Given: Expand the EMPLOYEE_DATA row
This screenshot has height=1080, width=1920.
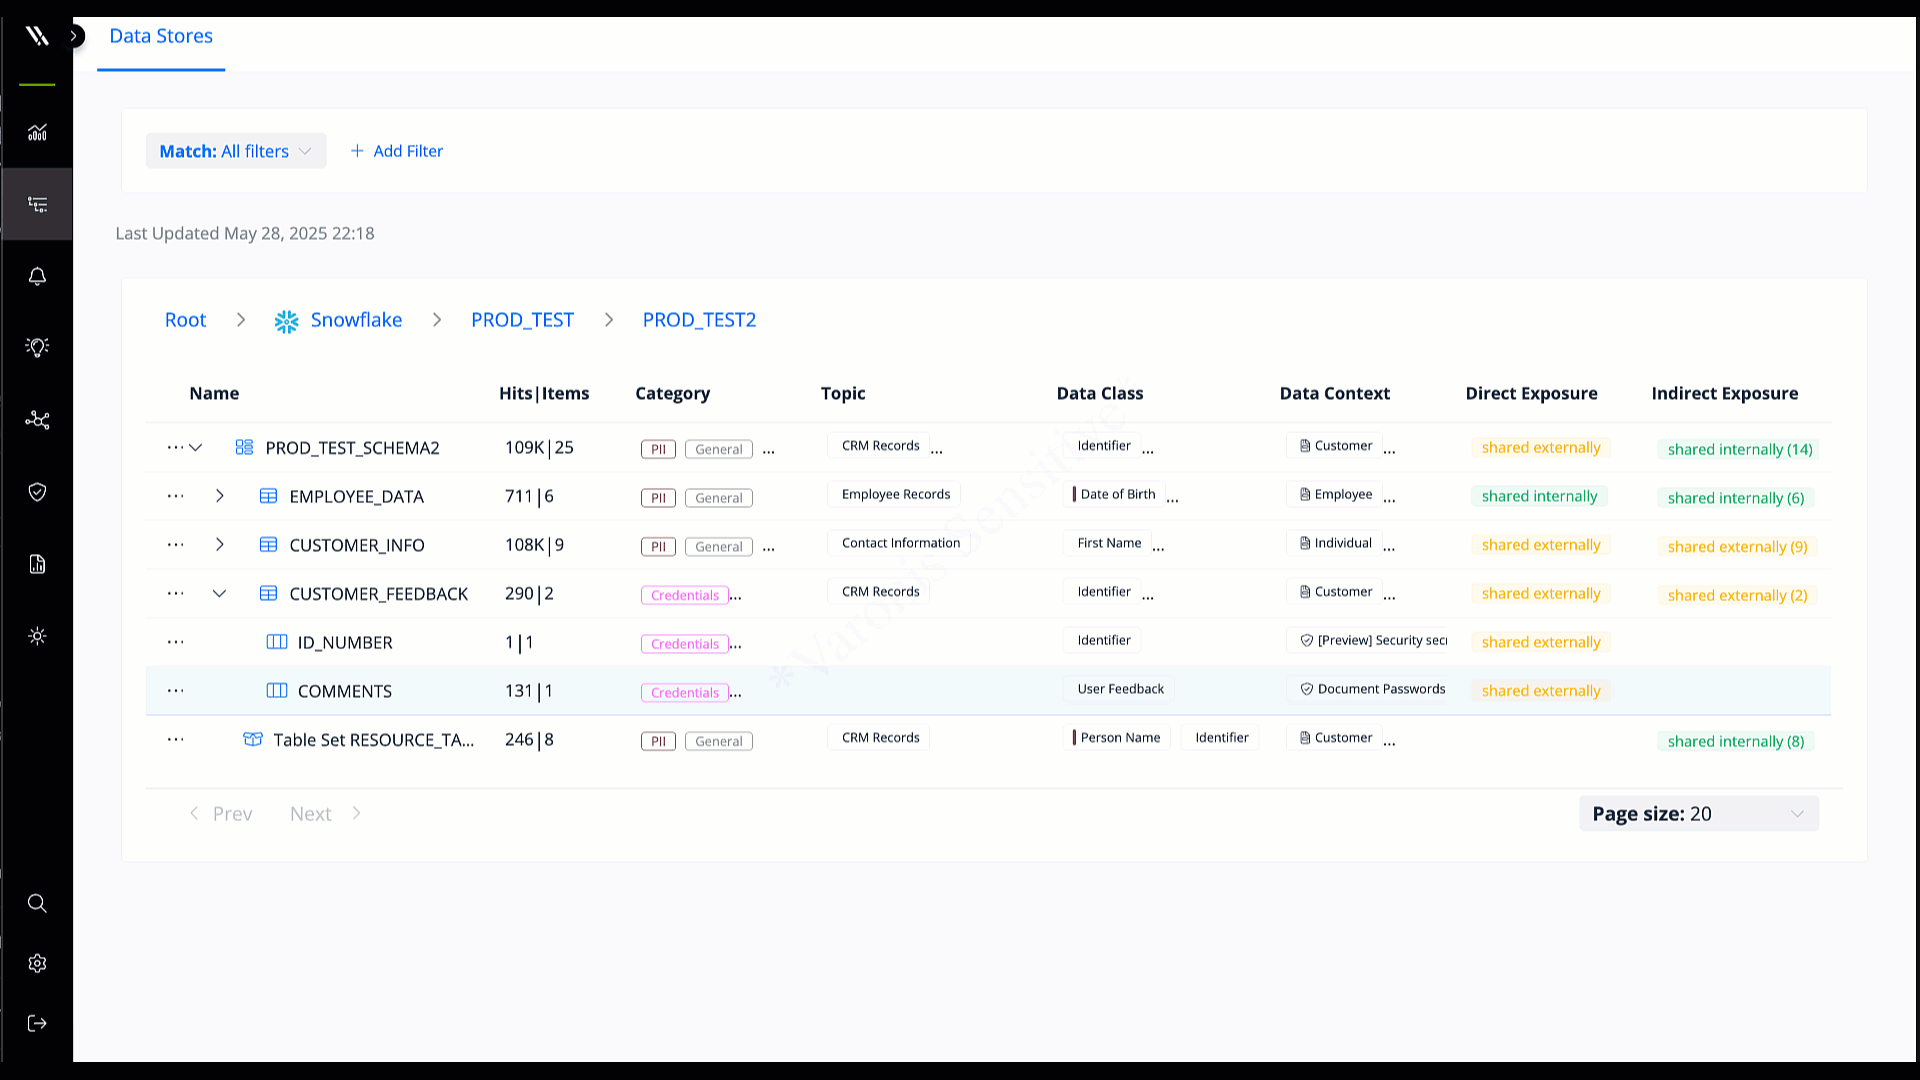Looking at the screenshot, I should pos(220,496).
